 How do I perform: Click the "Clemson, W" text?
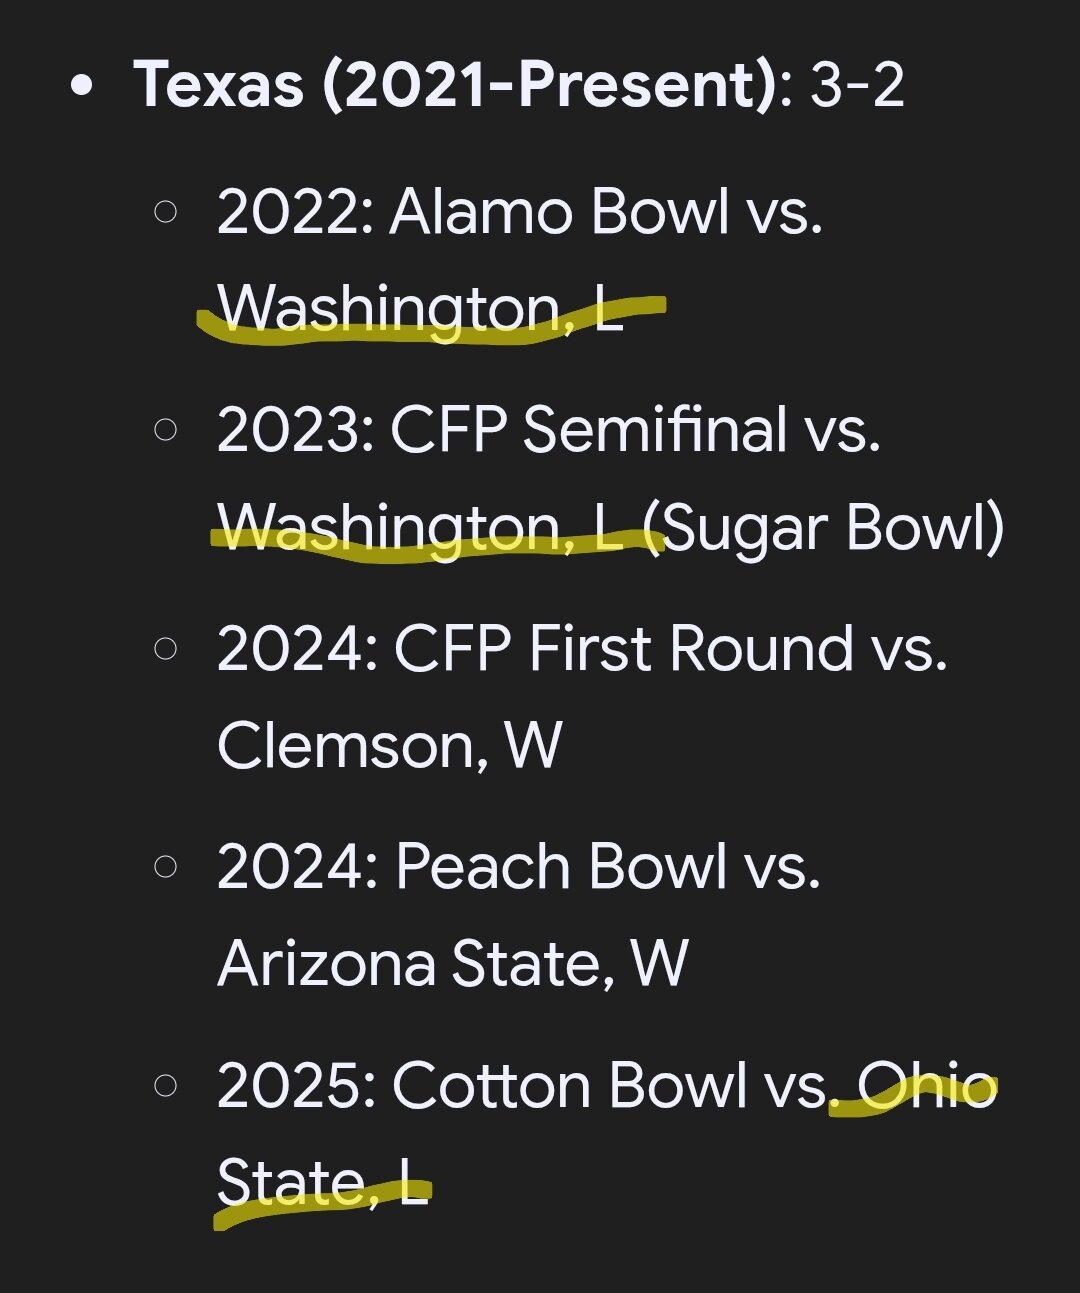[x=389, y=745]
